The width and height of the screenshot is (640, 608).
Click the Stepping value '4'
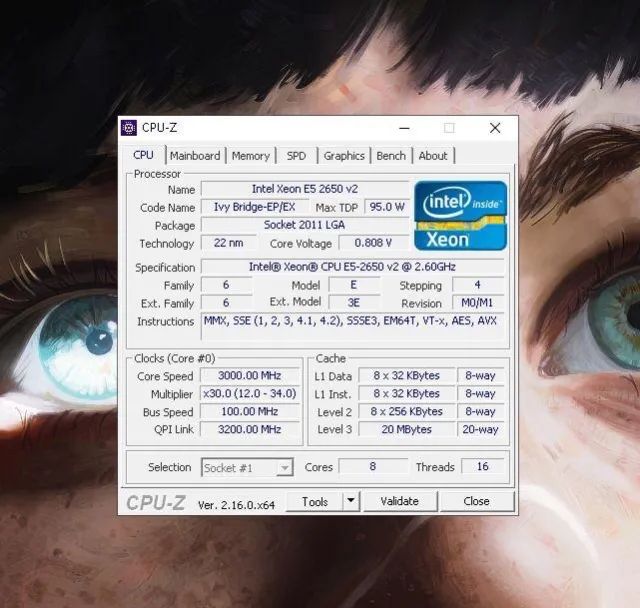[x=478, y=285]
